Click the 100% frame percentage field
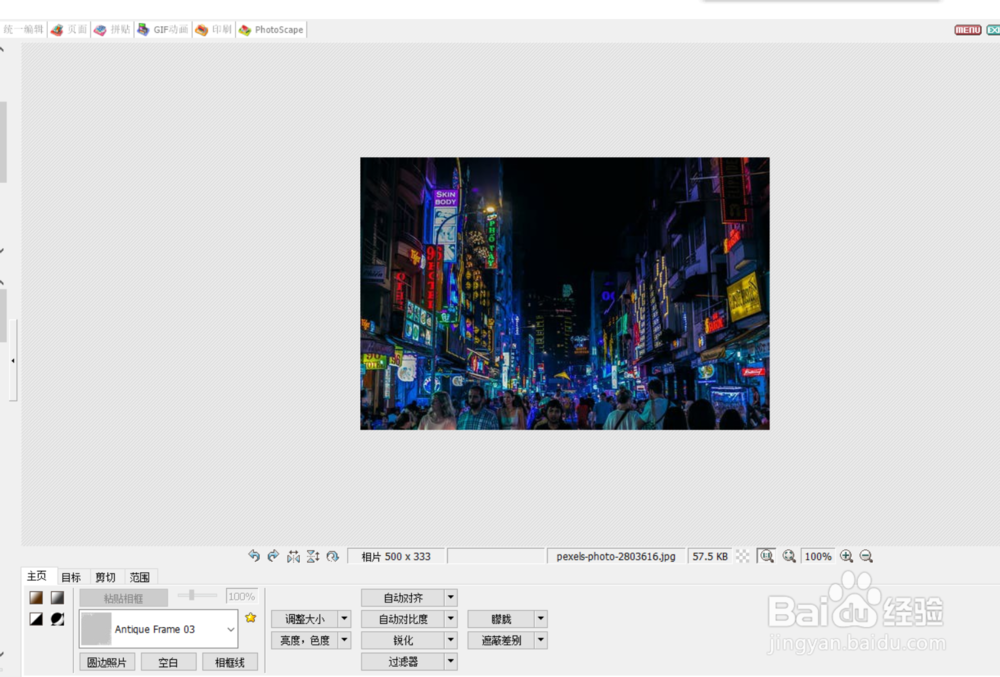 tap(242, 596)
